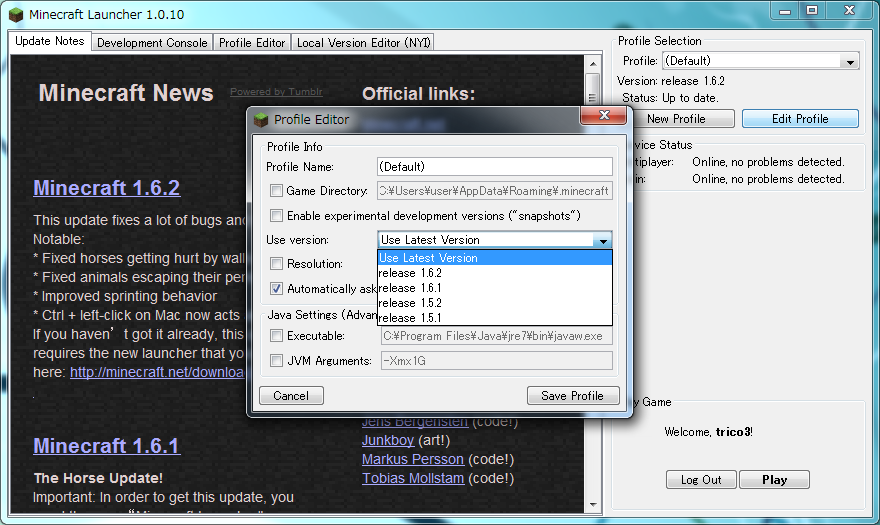
Task: Open the Profile Editor tab
Action: (x=252, y=43)
